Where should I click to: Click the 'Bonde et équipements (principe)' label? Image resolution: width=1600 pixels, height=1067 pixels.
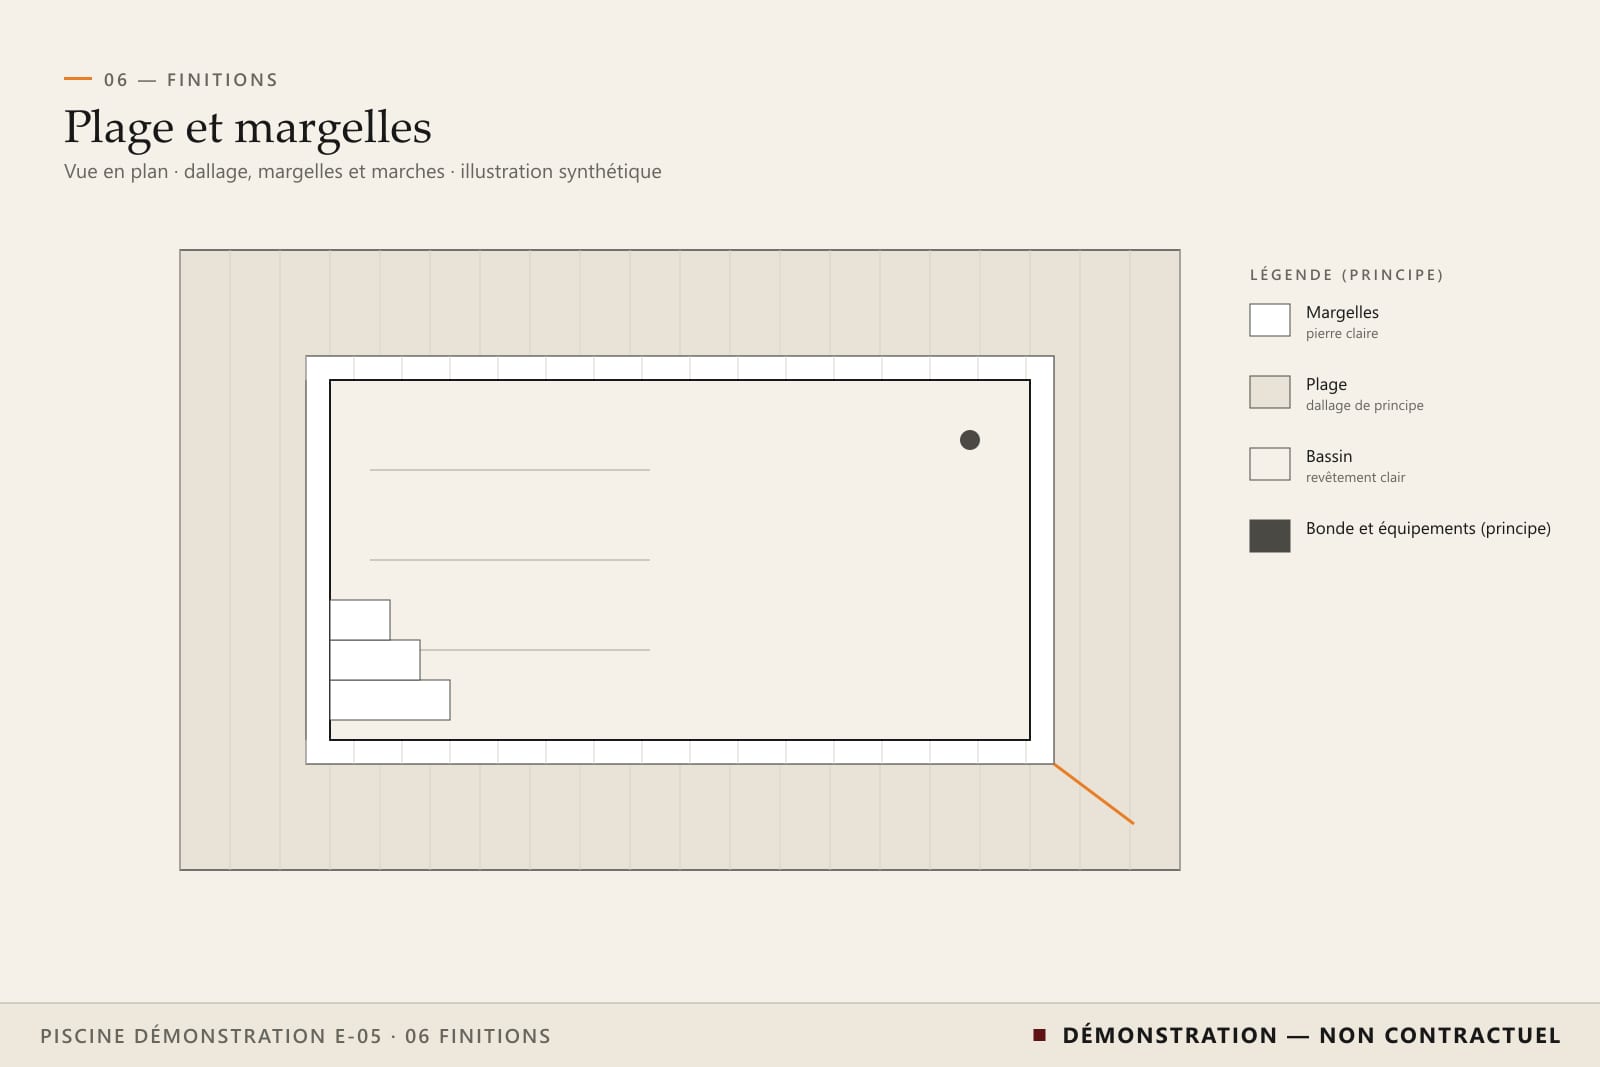[1428, 529]
